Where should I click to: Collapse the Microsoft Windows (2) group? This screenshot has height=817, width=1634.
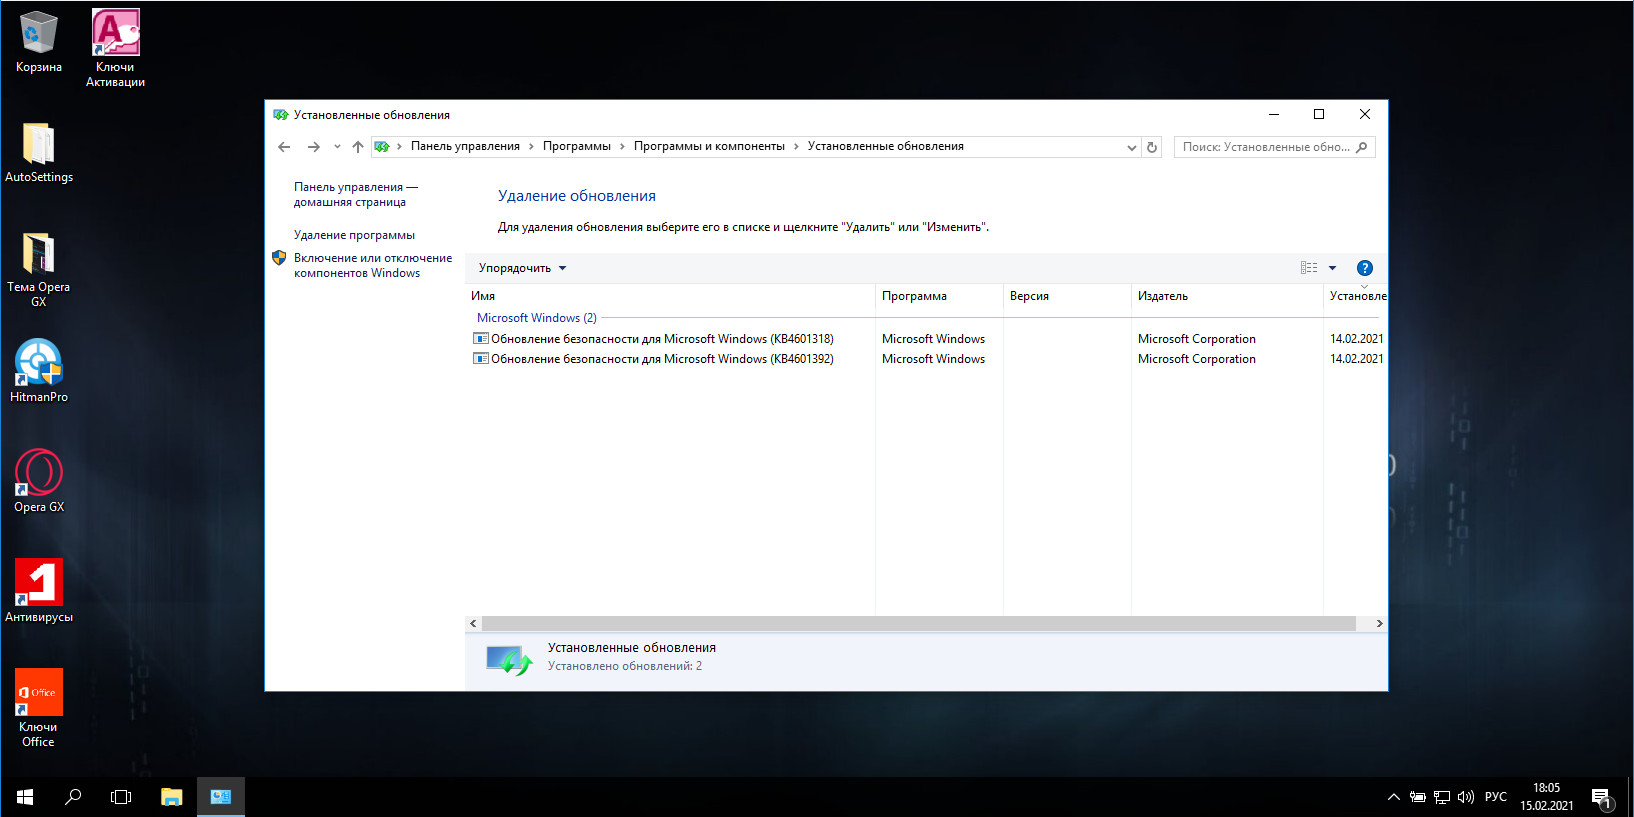536,318
